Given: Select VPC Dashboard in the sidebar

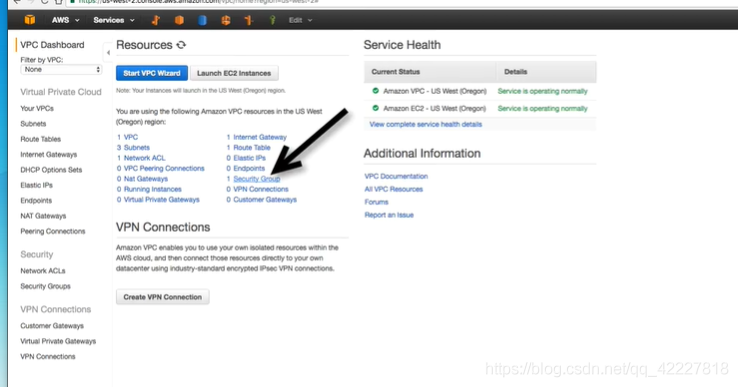Looking at the screenshot, I should point(52,45).
